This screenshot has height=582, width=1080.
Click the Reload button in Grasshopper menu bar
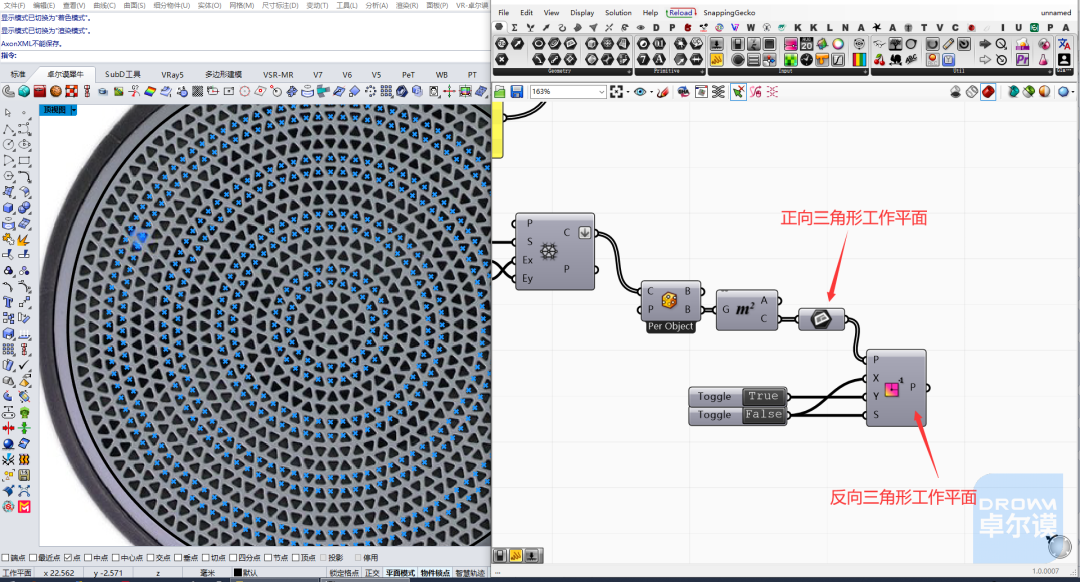click(x=681, y=12)
